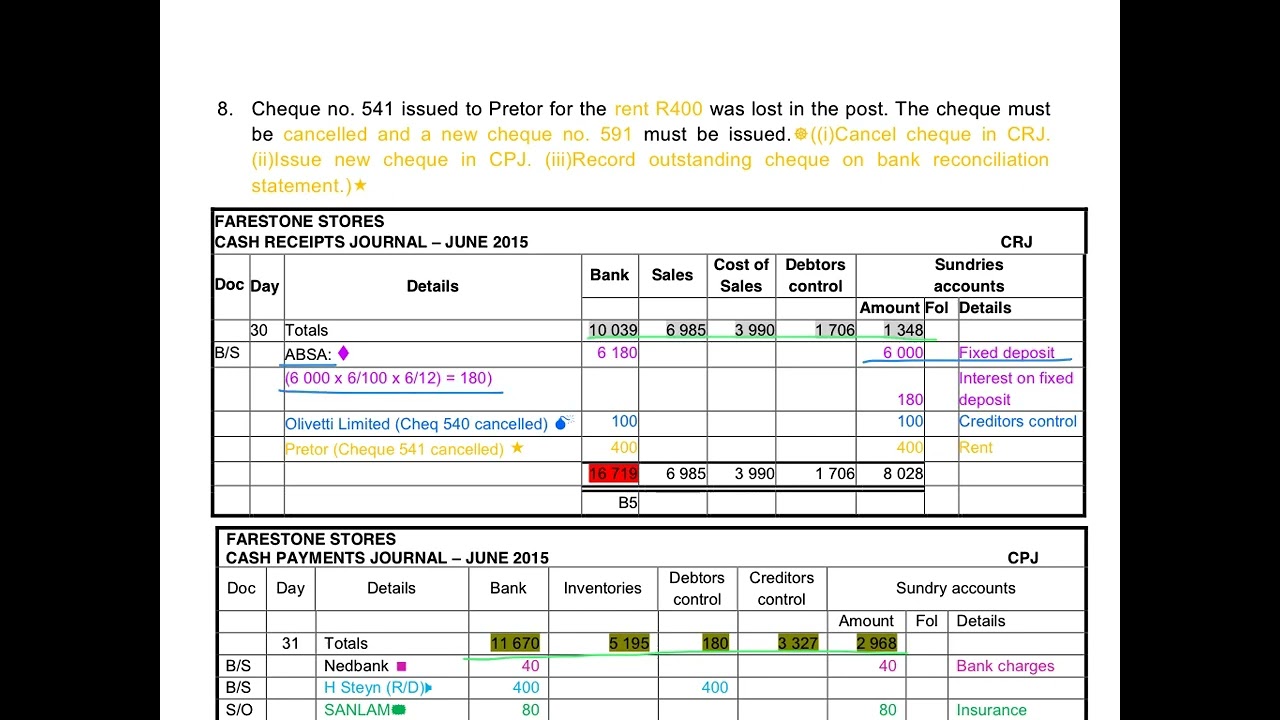Viewport: 1280px width, 720px height.
Task: Click the sun symbol after 'must be issued.'
Action: point(800,134)
